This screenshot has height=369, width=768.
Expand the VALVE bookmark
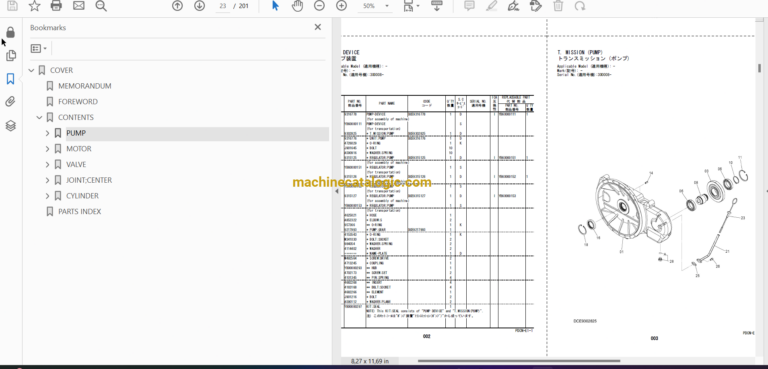point(48,165)
